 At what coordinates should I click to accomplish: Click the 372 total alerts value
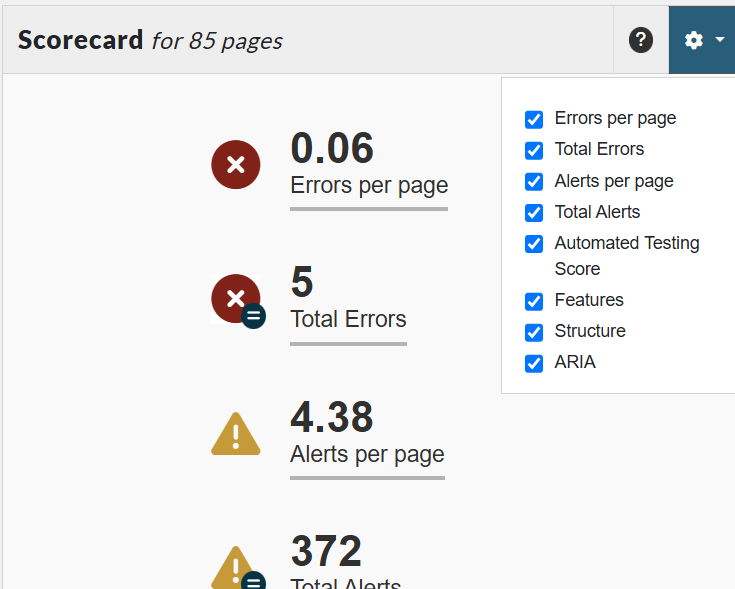point(326,551)
